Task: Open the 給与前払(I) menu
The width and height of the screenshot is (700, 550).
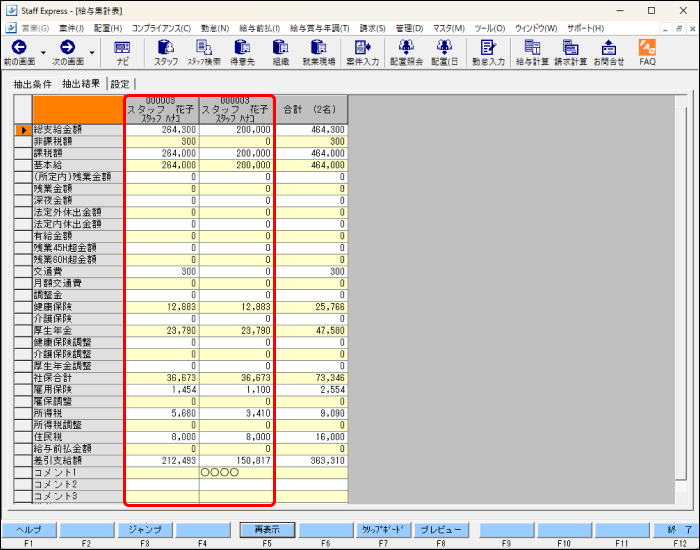Action: tap(259, 28)
